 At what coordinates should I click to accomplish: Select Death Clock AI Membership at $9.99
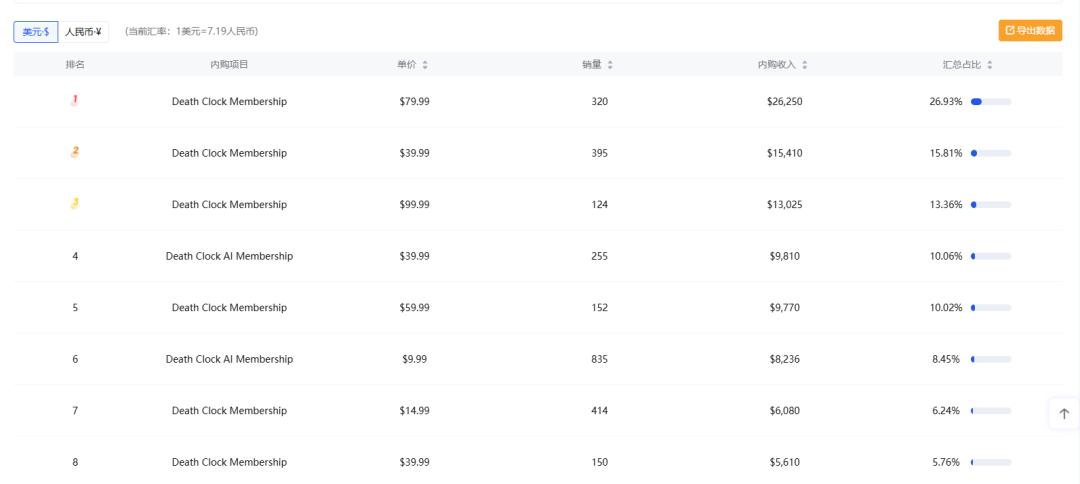click(229, 359)
